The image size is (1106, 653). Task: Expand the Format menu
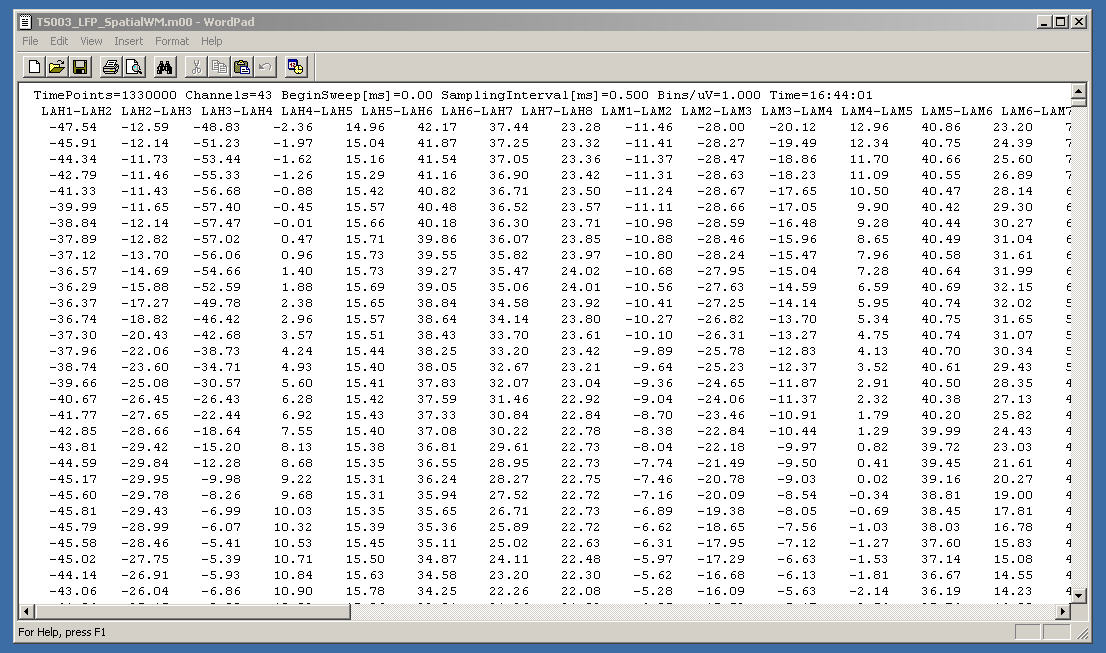coord(171,41)
